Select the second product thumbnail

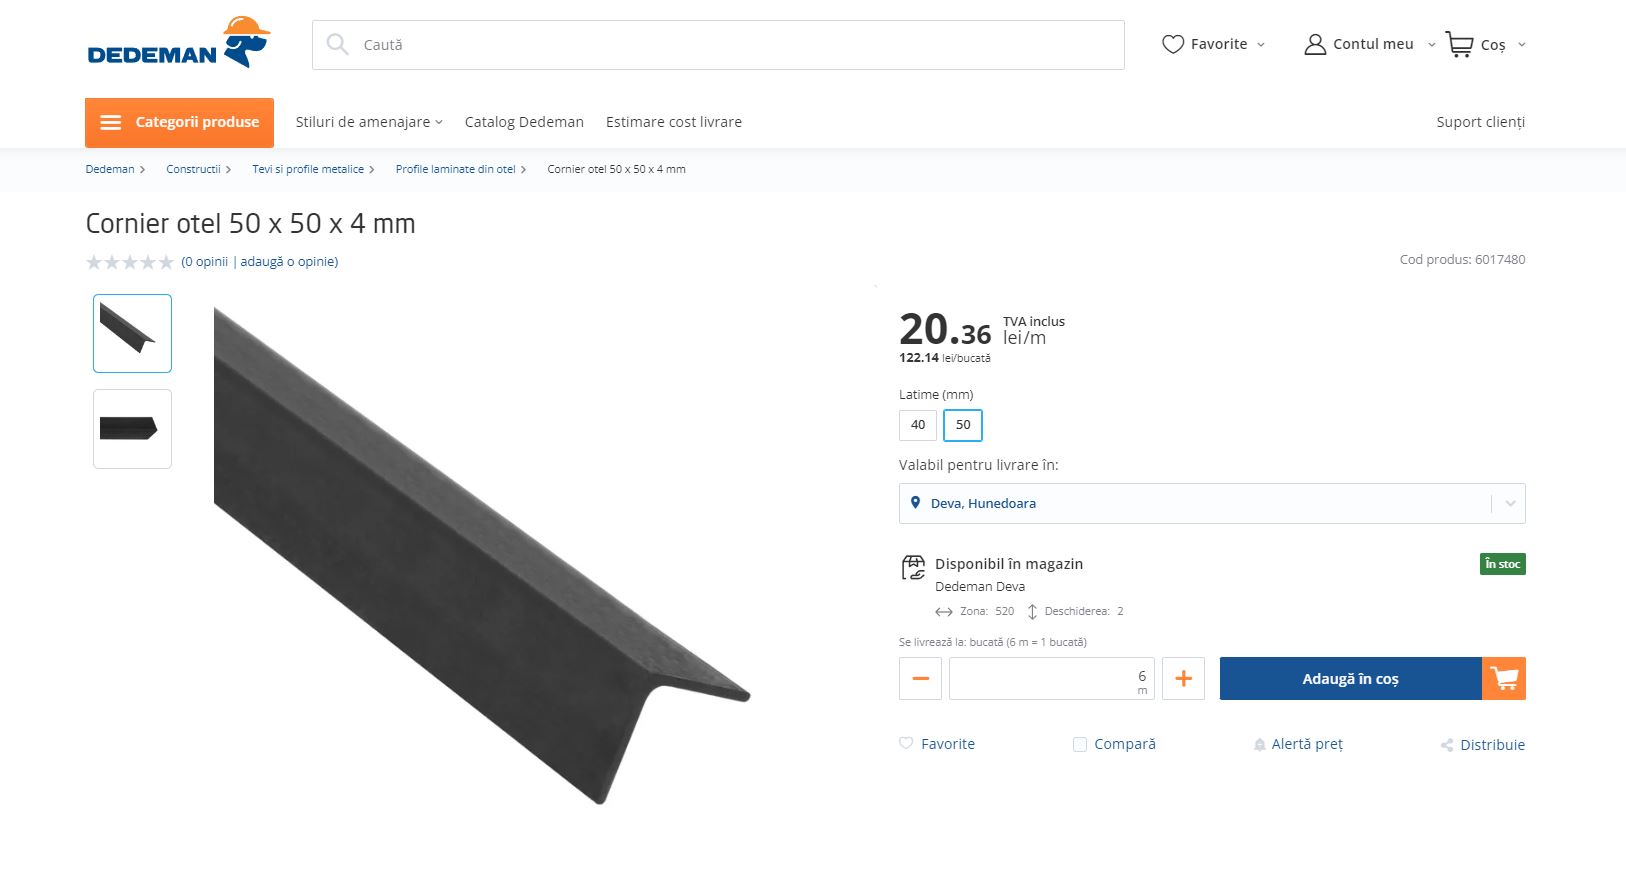(x=132, y=429)
